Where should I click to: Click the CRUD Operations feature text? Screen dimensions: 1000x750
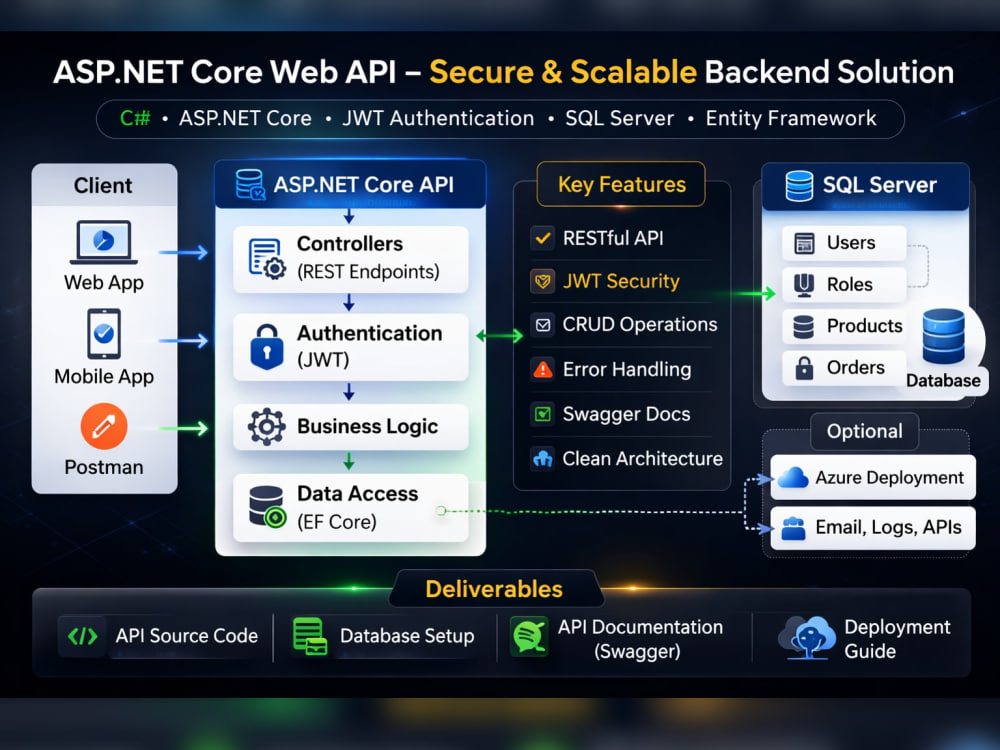click(640, 325)
